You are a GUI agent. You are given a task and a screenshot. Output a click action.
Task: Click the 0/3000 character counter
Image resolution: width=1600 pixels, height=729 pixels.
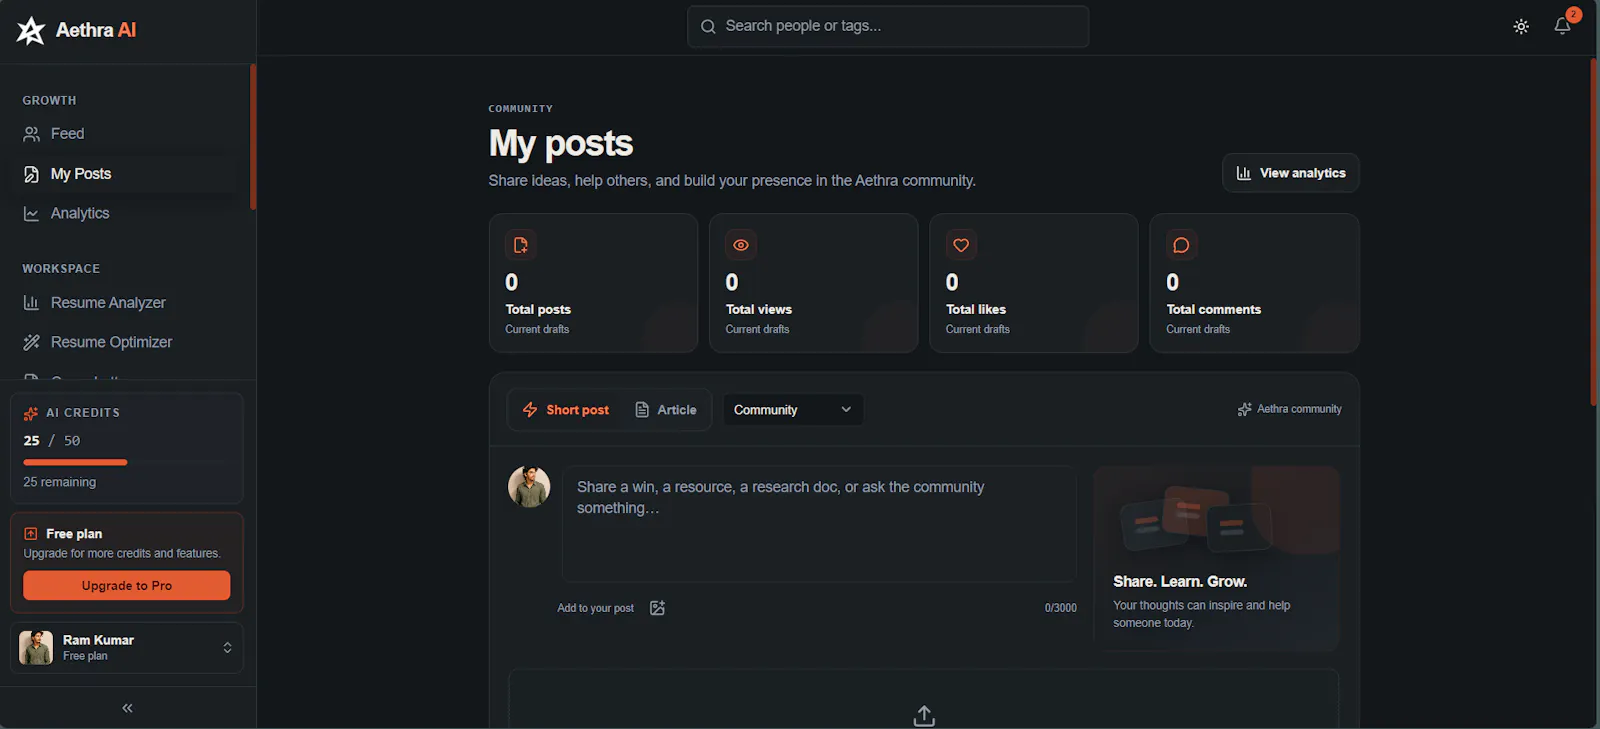[x=1061, y=608]
